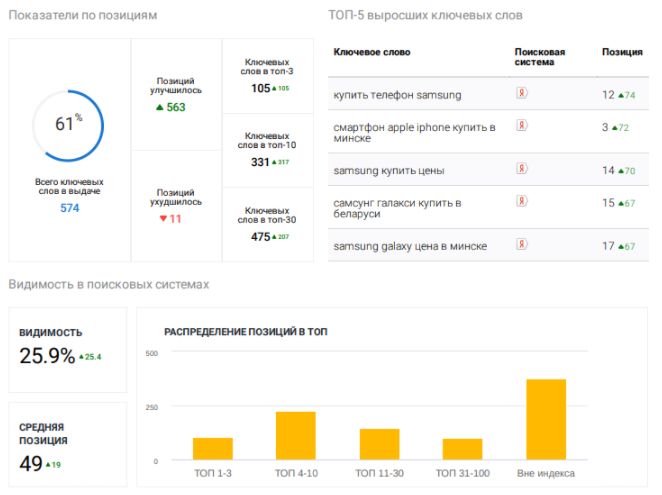Click keyword samsung galaxy цена в минске
The width and height of the screenshot is (662, 495).
pyautogui.click(x=410, y=246)
